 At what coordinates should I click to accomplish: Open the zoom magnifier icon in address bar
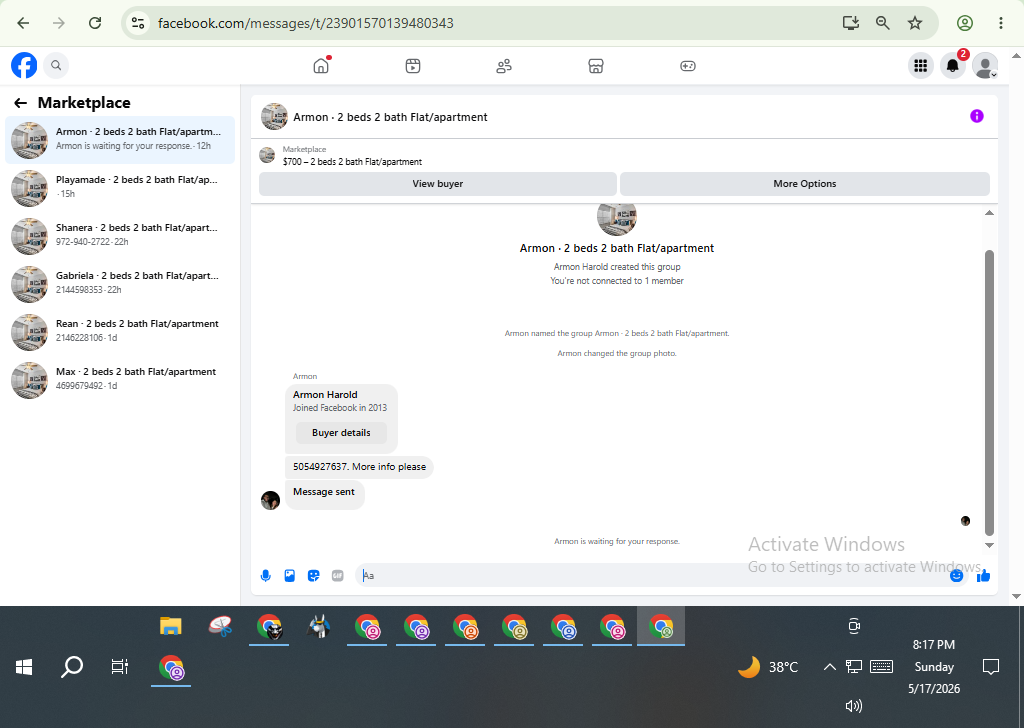pos(883,23)
